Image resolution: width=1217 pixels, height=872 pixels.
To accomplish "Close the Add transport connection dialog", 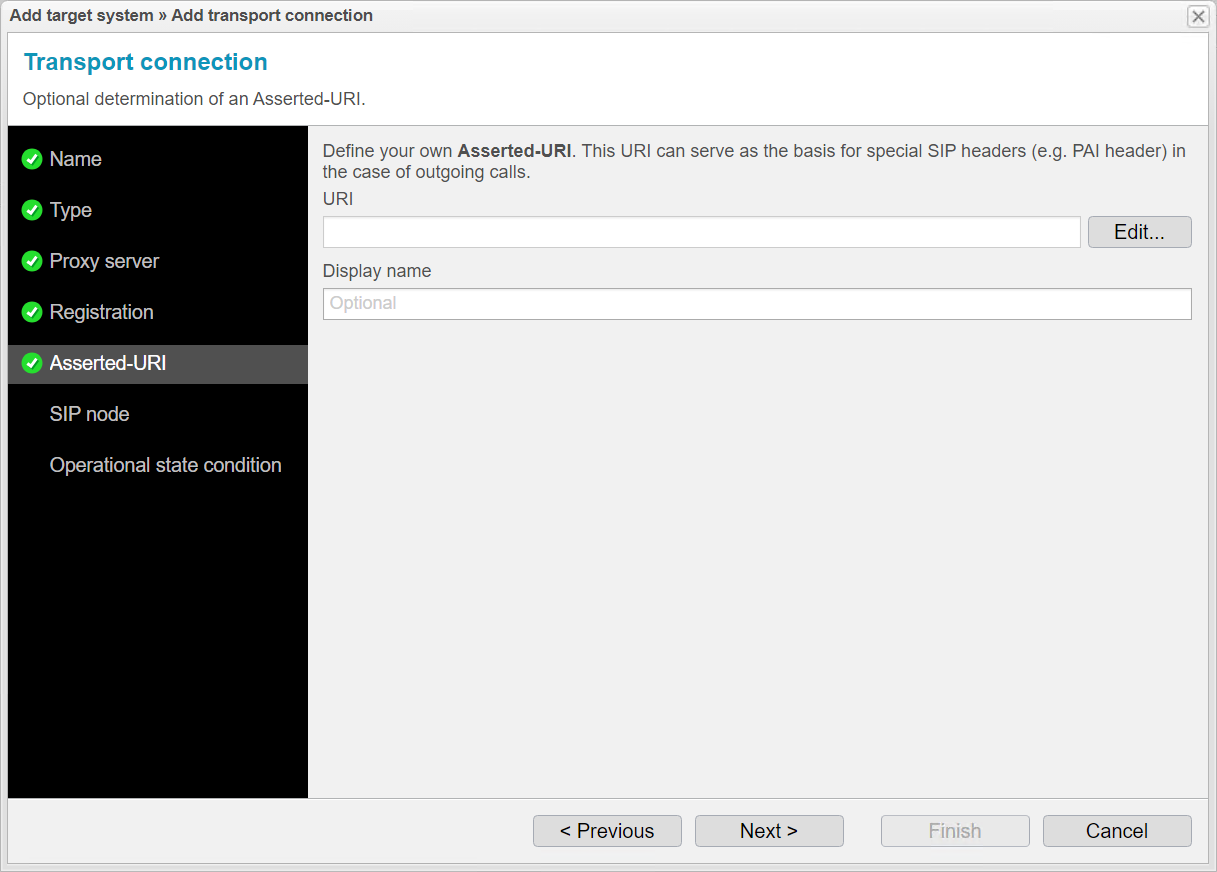I will coord(1197,16).
